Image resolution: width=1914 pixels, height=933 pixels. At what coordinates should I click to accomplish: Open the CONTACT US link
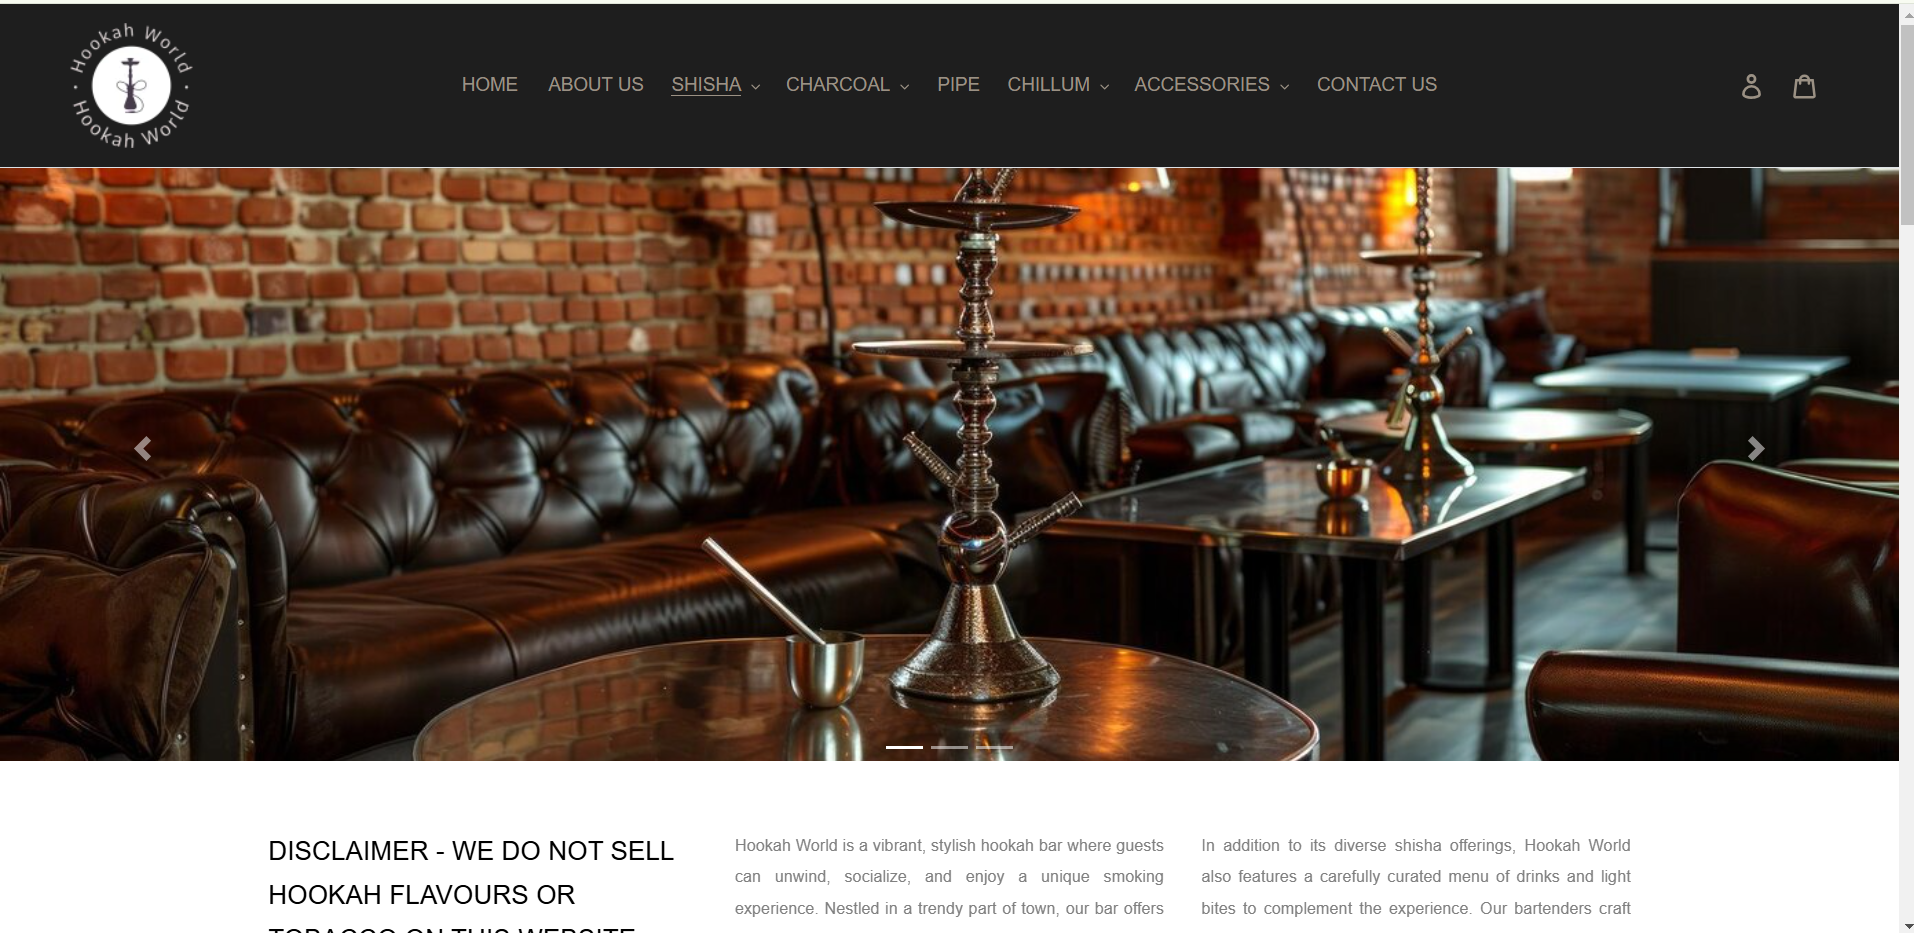(x=1377, y=85)
